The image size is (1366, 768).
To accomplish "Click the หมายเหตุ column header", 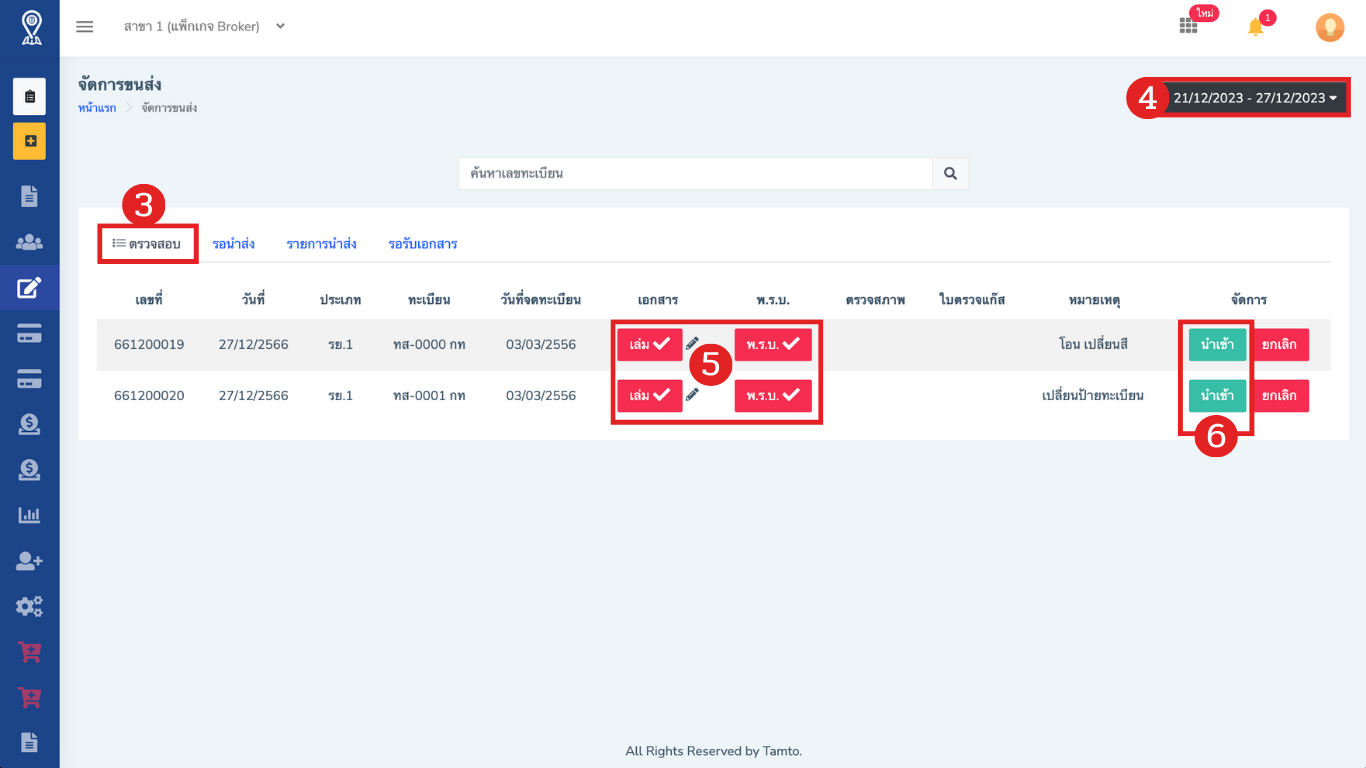I will click(x=1094, y=300).
